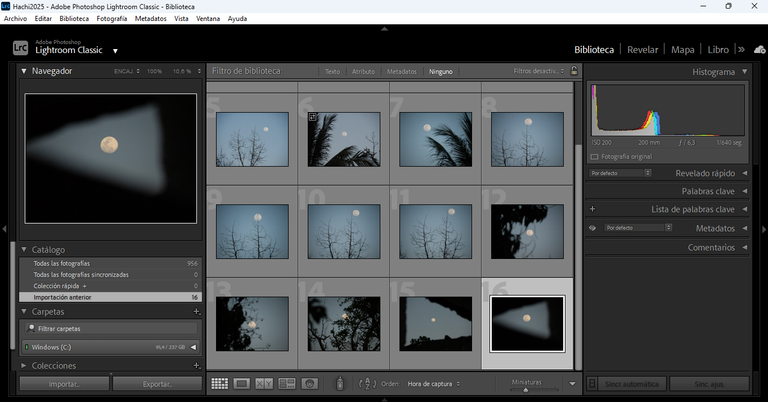Open the cloud sync status icon
Viewport: 768px width, 402px height.
point(760,49)
